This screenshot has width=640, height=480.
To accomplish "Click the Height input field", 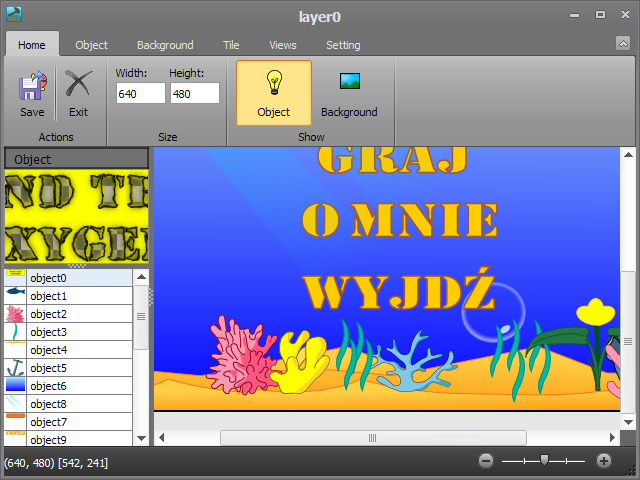I will 194,93.
